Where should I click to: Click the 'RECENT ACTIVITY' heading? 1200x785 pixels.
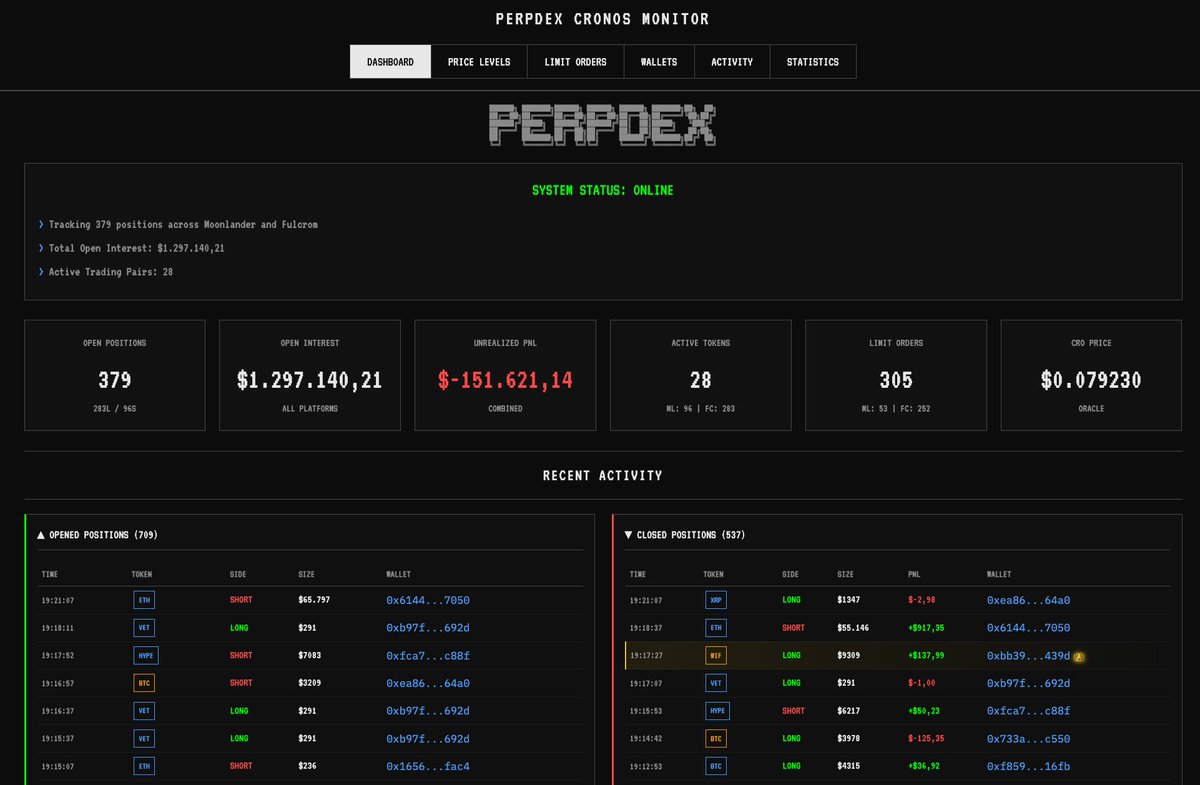(x=603, y=476)
